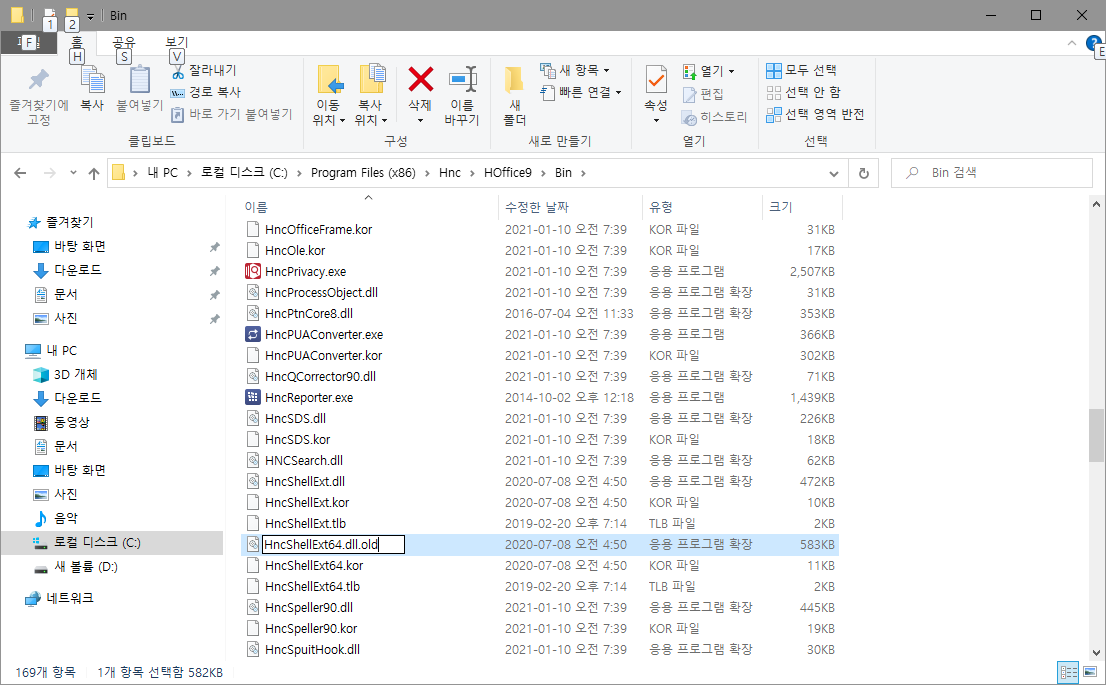The image size is (1106, 685).
Task: Switch to the Share (공유) tab
Action: click(x=123, y=43)
